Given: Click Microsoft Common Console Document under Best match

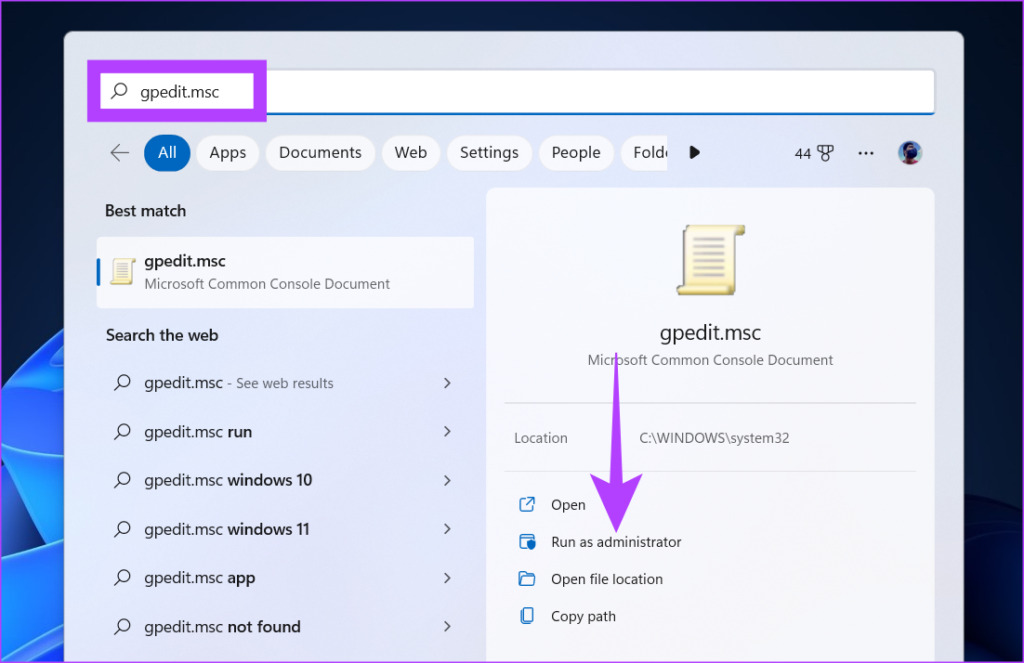Looking at the screenshot, I should 267,283.
